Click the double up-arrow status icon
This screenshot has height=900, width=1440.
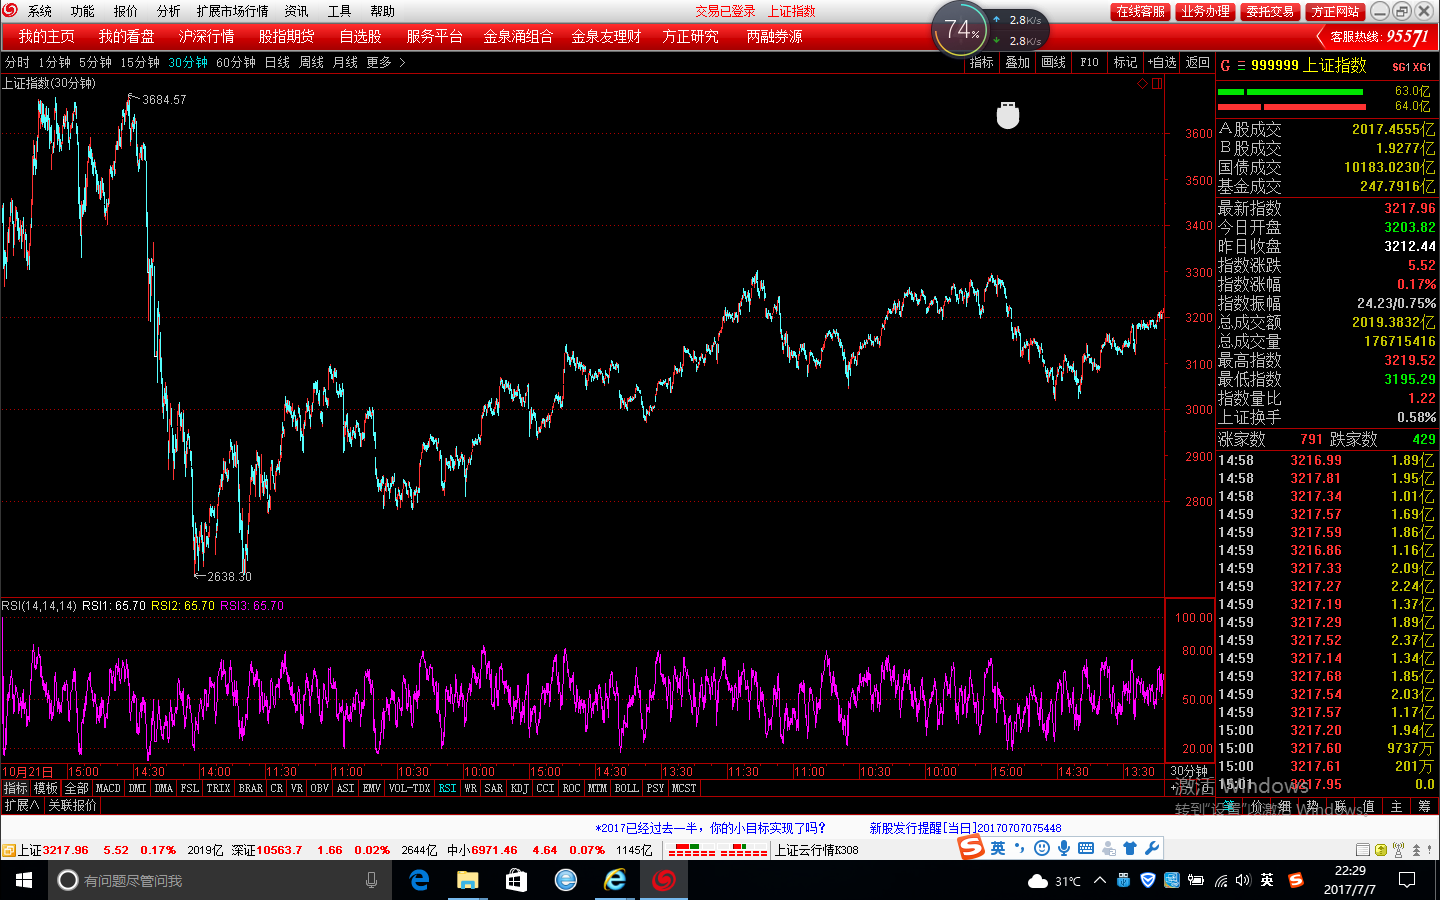pos(1415,850)
